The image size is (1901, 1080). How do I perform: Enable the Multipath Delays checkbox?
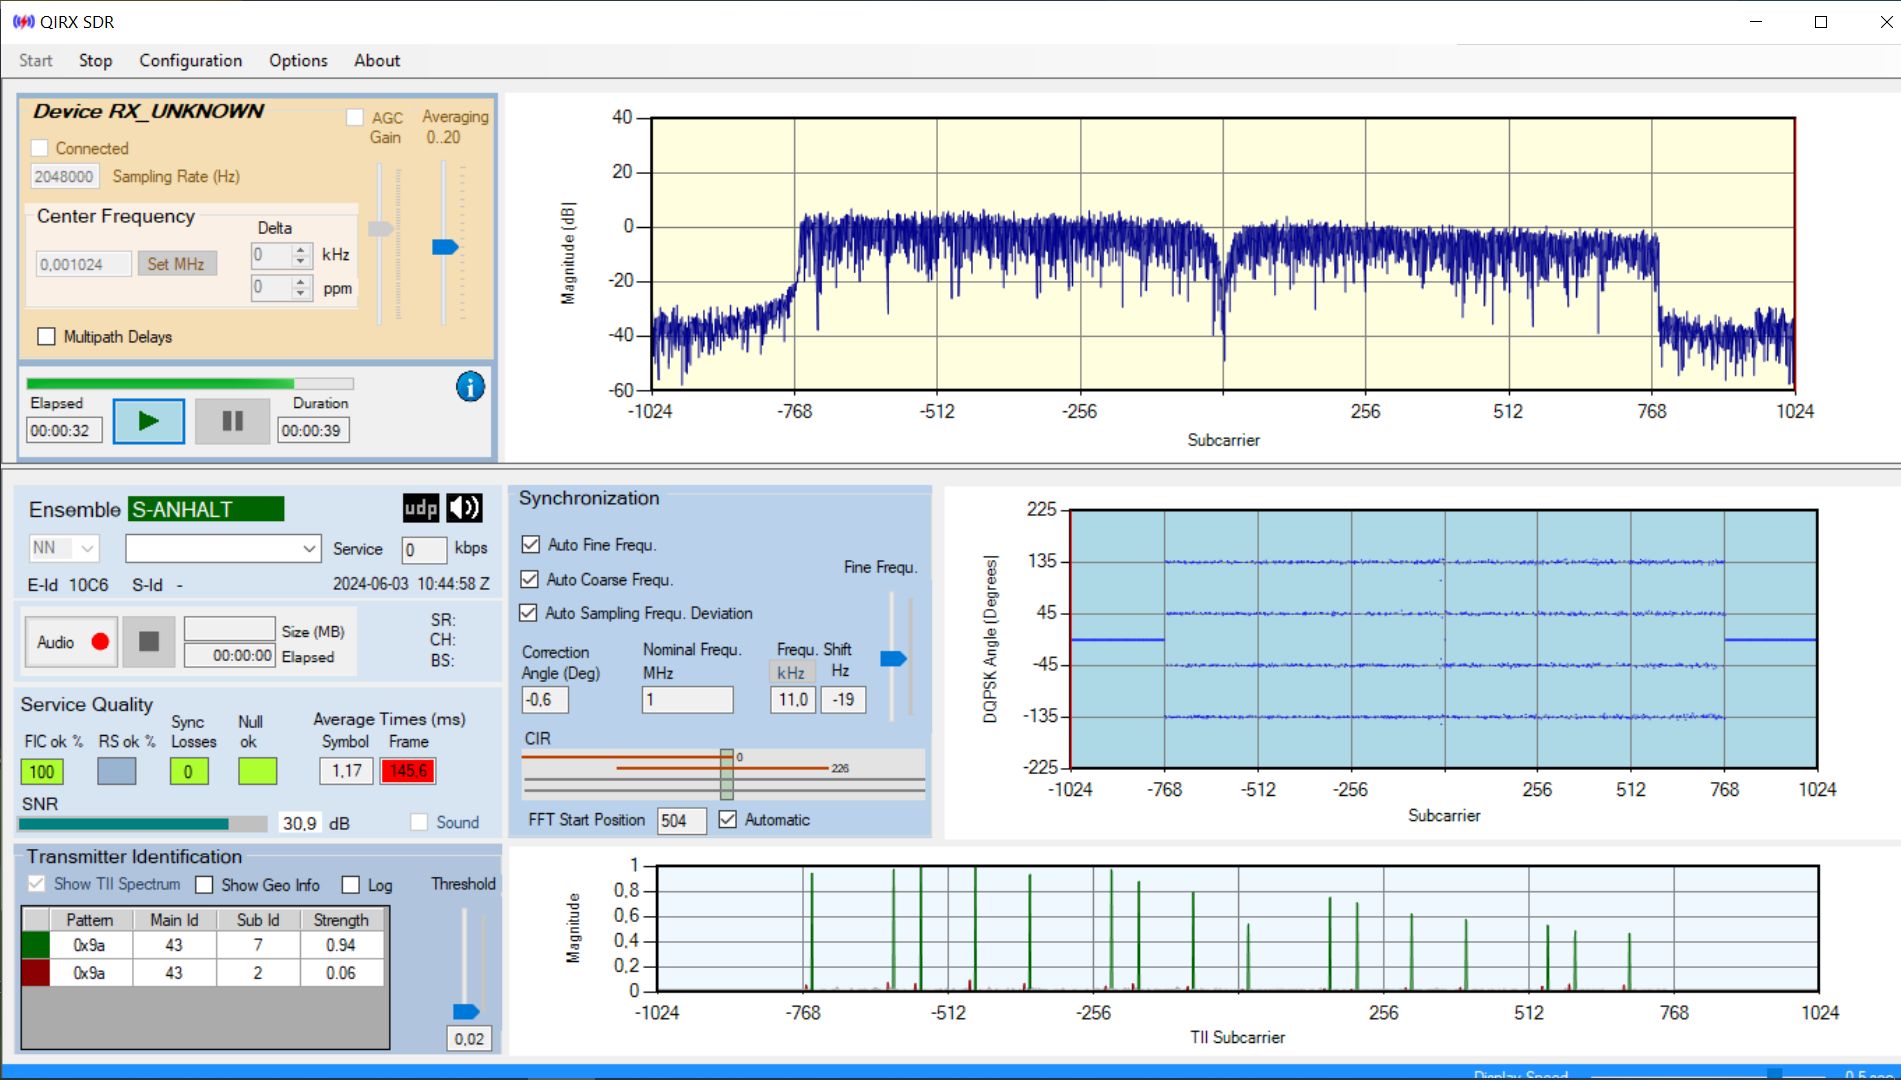[x=46, y=337]
